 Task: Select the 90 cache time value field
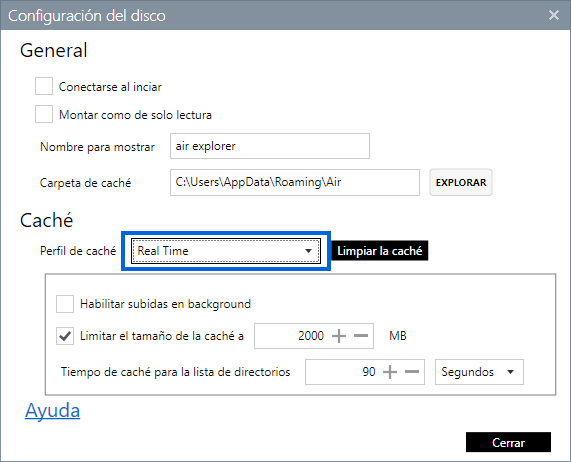click(342, 372)
